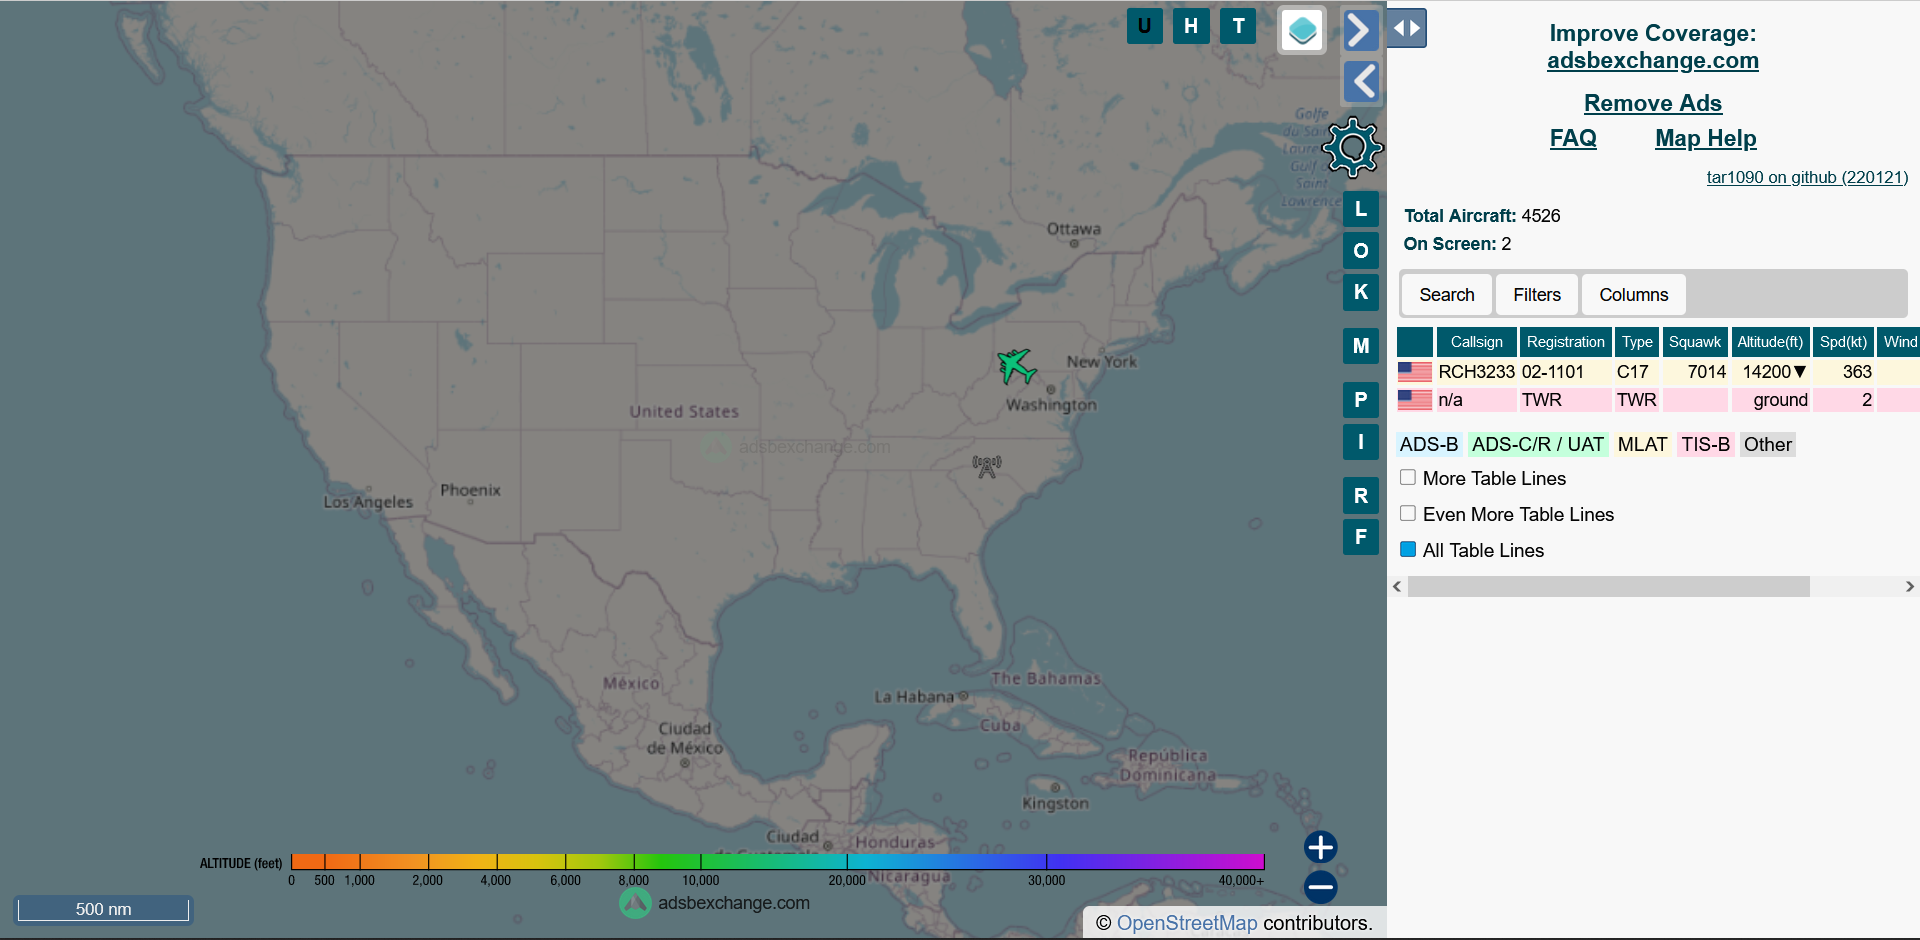
Task: Open OpenStreetMap attribution link
Action: 1186,923
